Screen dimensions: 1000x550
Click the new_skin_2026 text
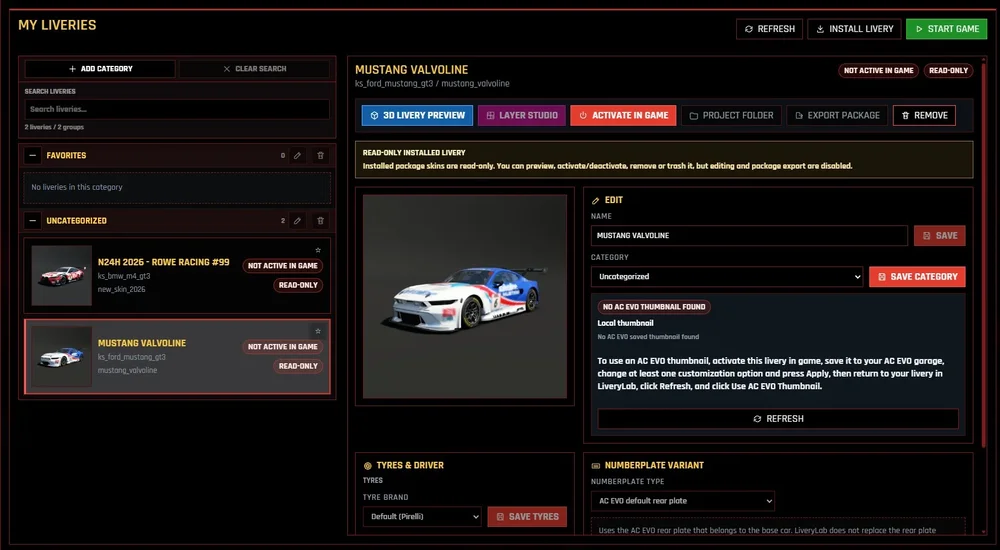click(121, 289)
